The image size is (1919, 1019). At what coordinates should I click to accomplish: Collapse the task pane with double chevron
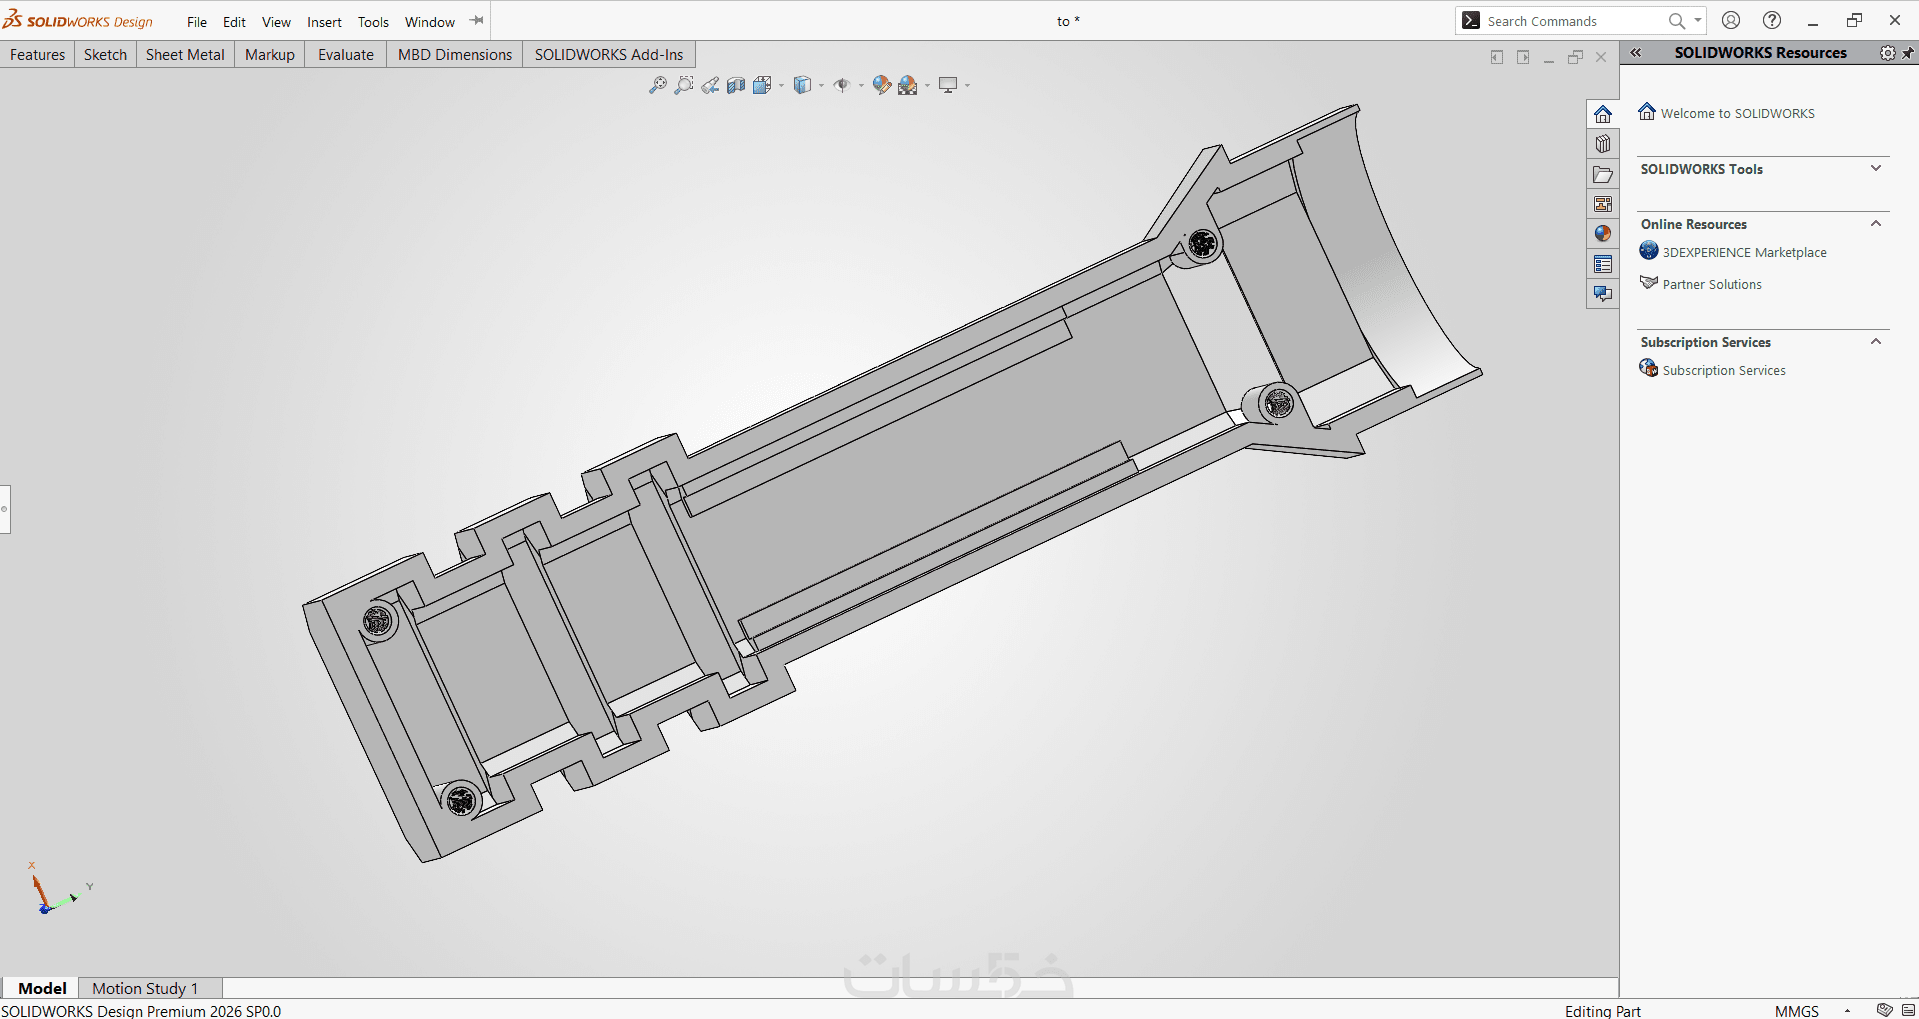[x=1636, y=53]
